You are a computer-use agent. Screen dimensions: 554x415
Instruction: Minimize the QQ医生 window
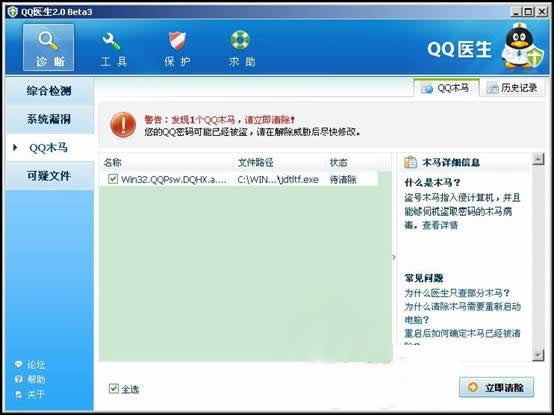[x=517, y=12]
